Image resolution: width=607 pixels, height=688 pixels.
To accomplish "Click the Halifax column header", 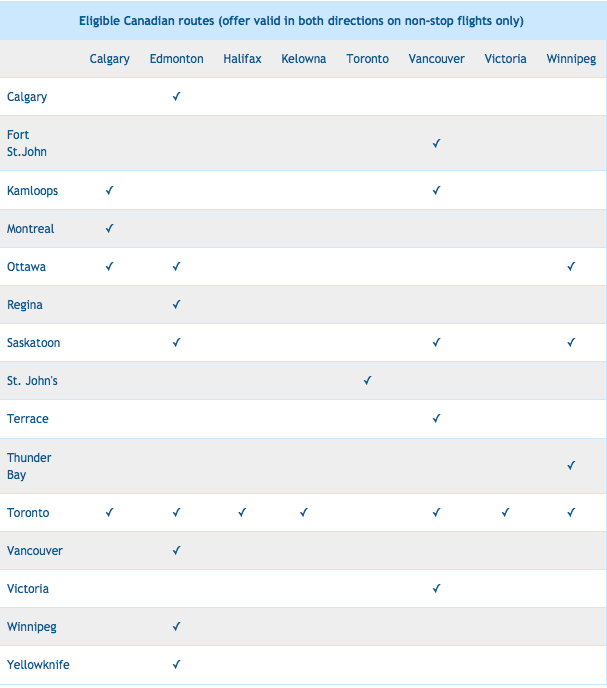I will [242, 59].
